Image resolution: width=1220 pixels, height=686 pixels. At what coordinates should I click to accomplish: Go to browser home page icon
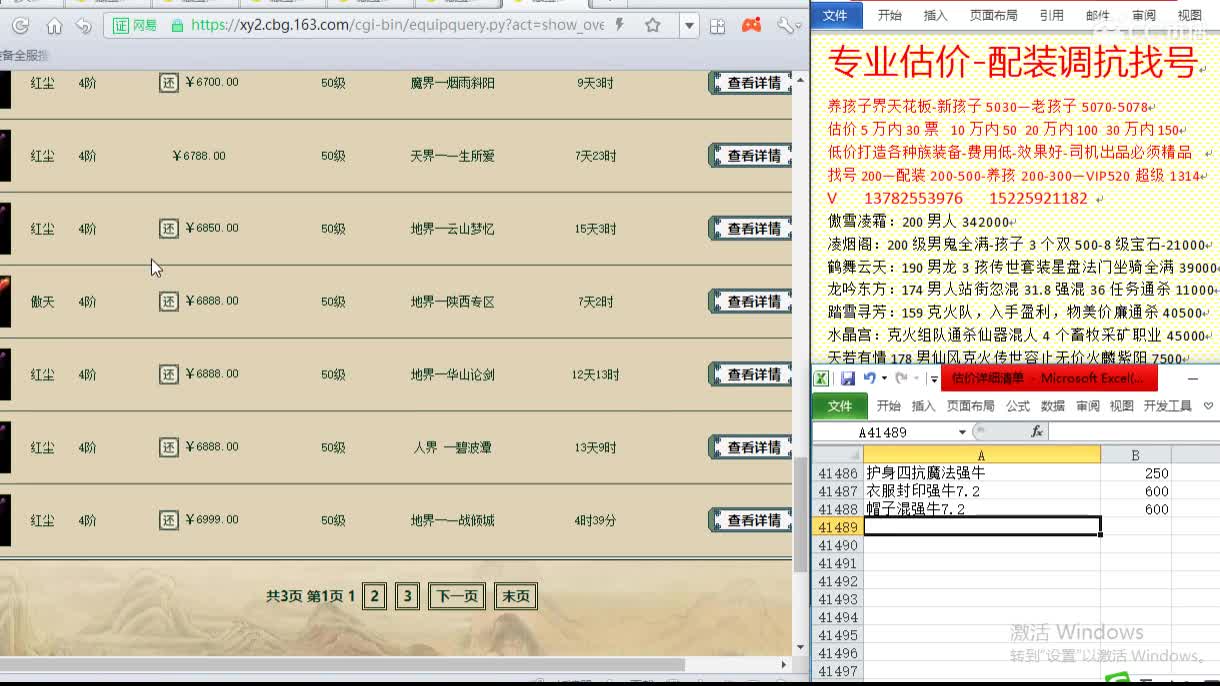pos(55,26)
